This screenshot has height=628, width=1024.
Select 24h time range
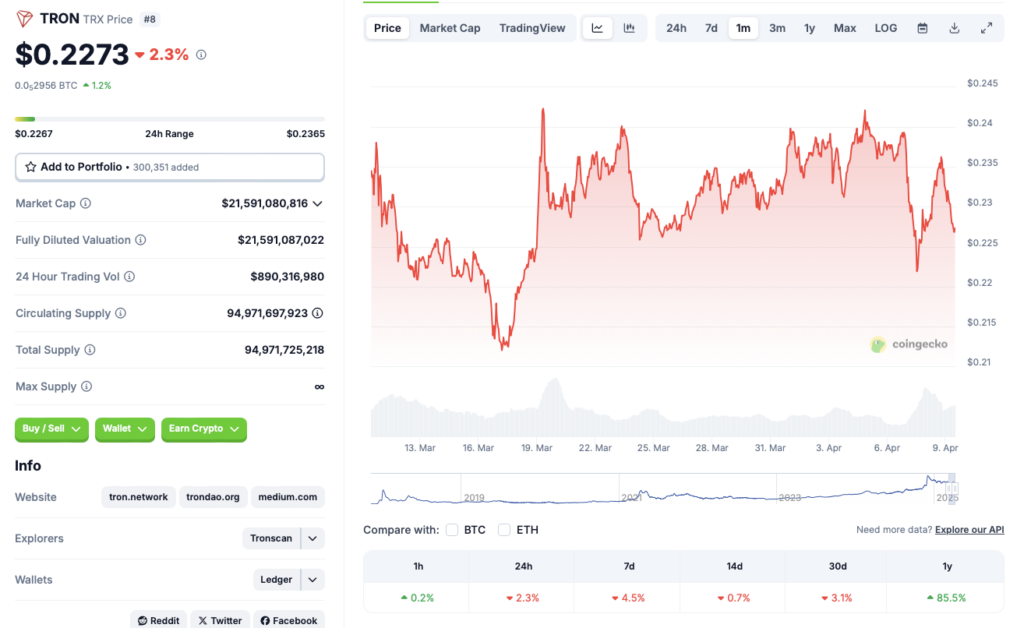point(676,28)
